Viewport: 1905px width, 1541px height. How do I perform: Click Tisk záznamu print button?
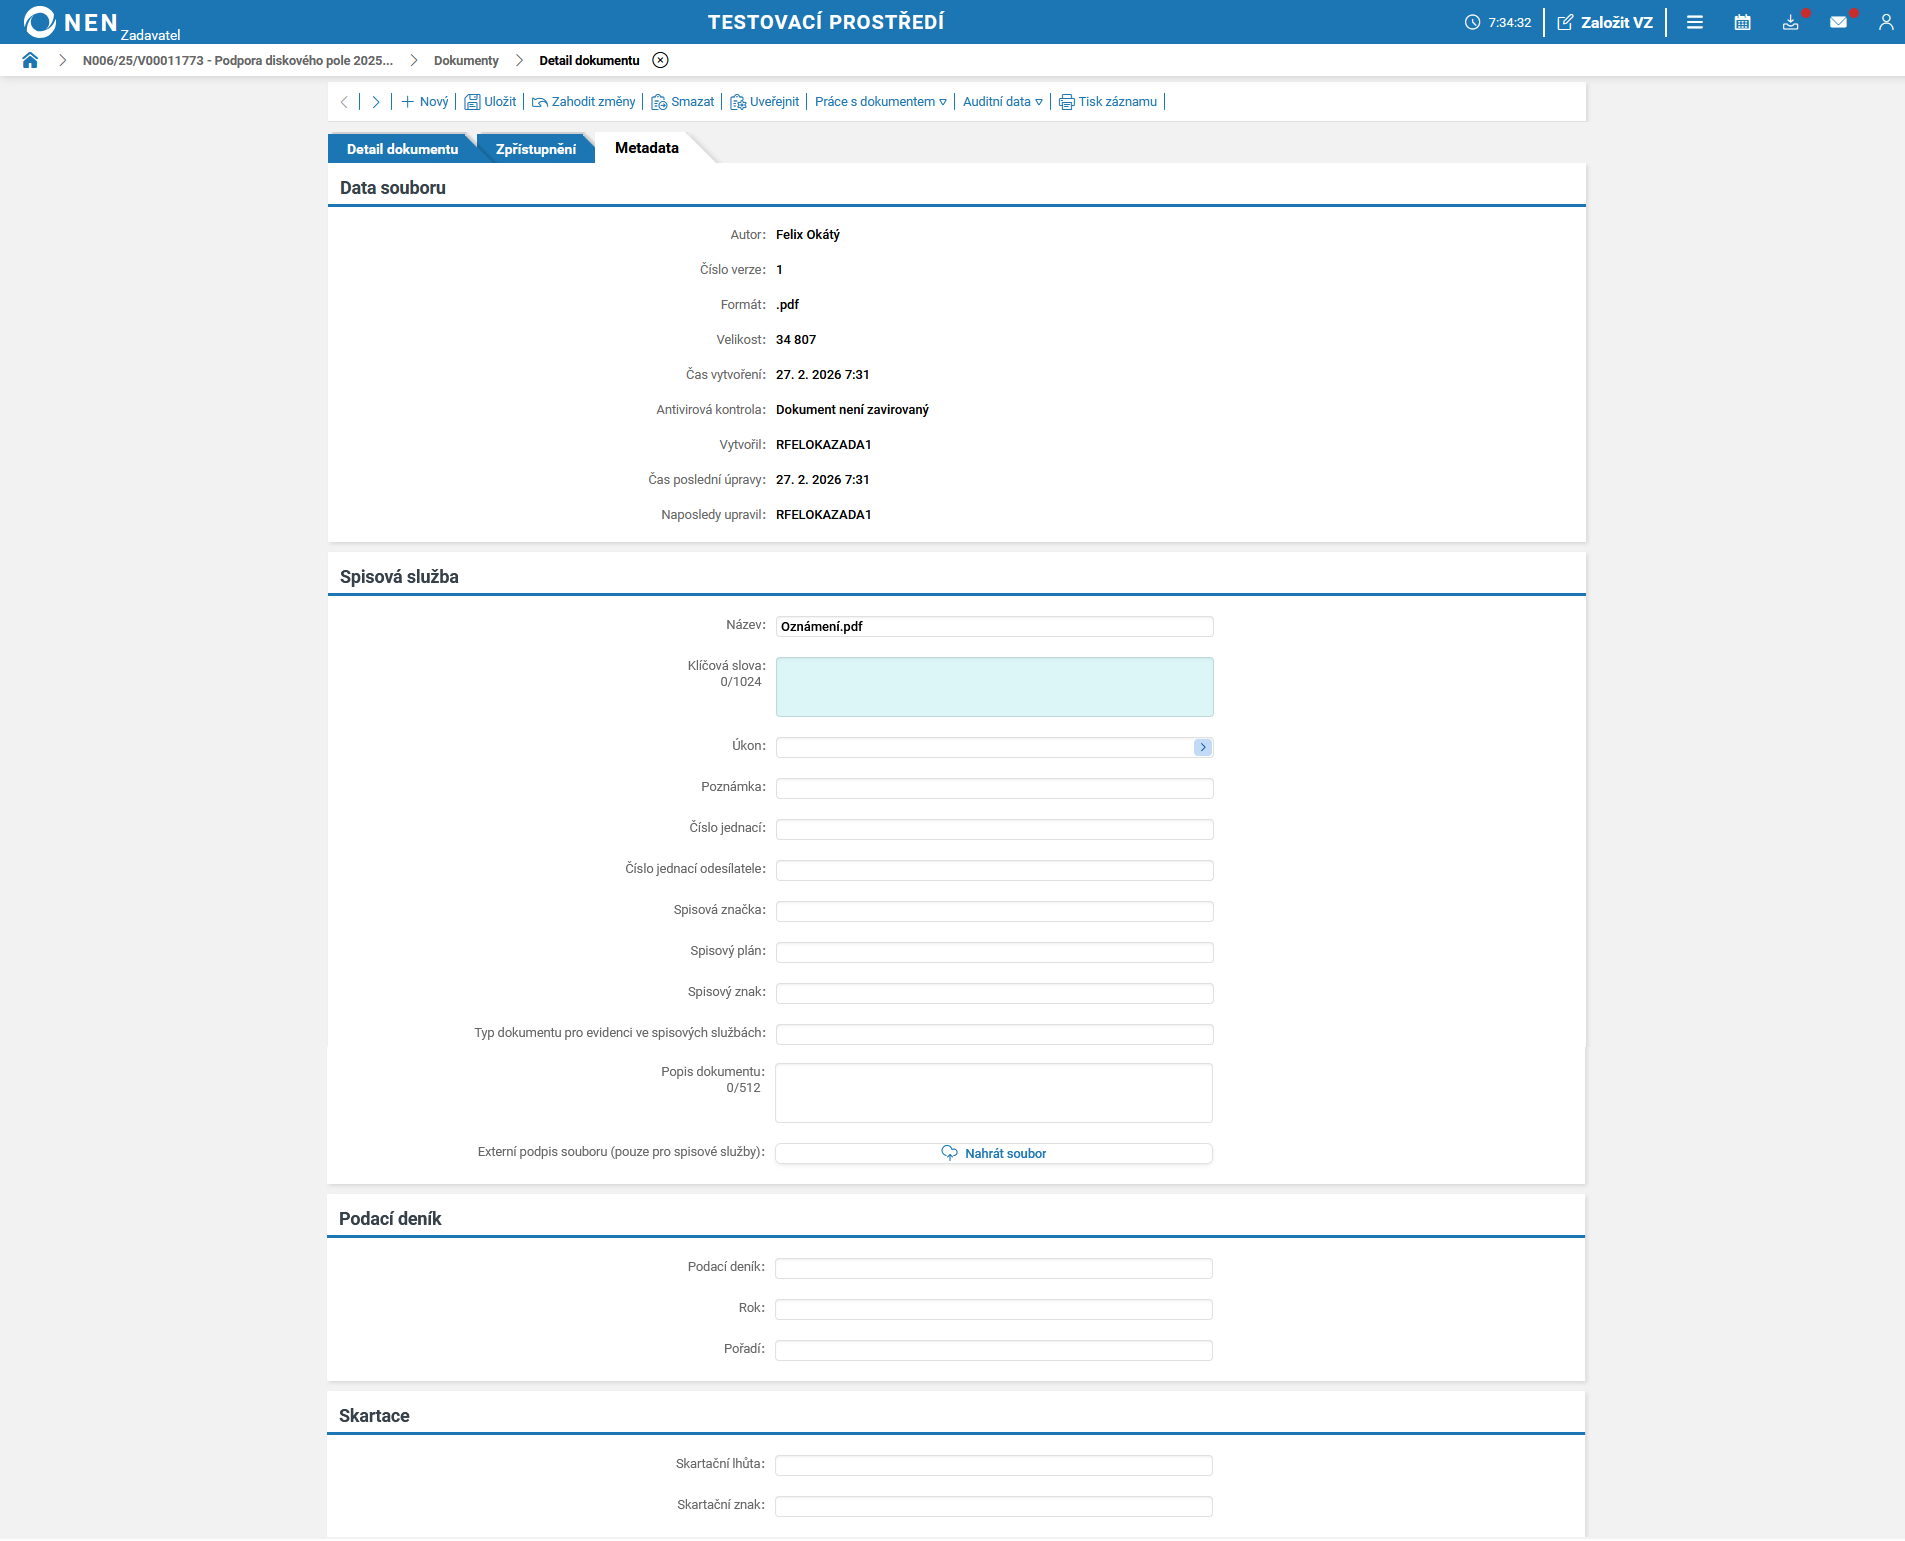click(1108, 102)
